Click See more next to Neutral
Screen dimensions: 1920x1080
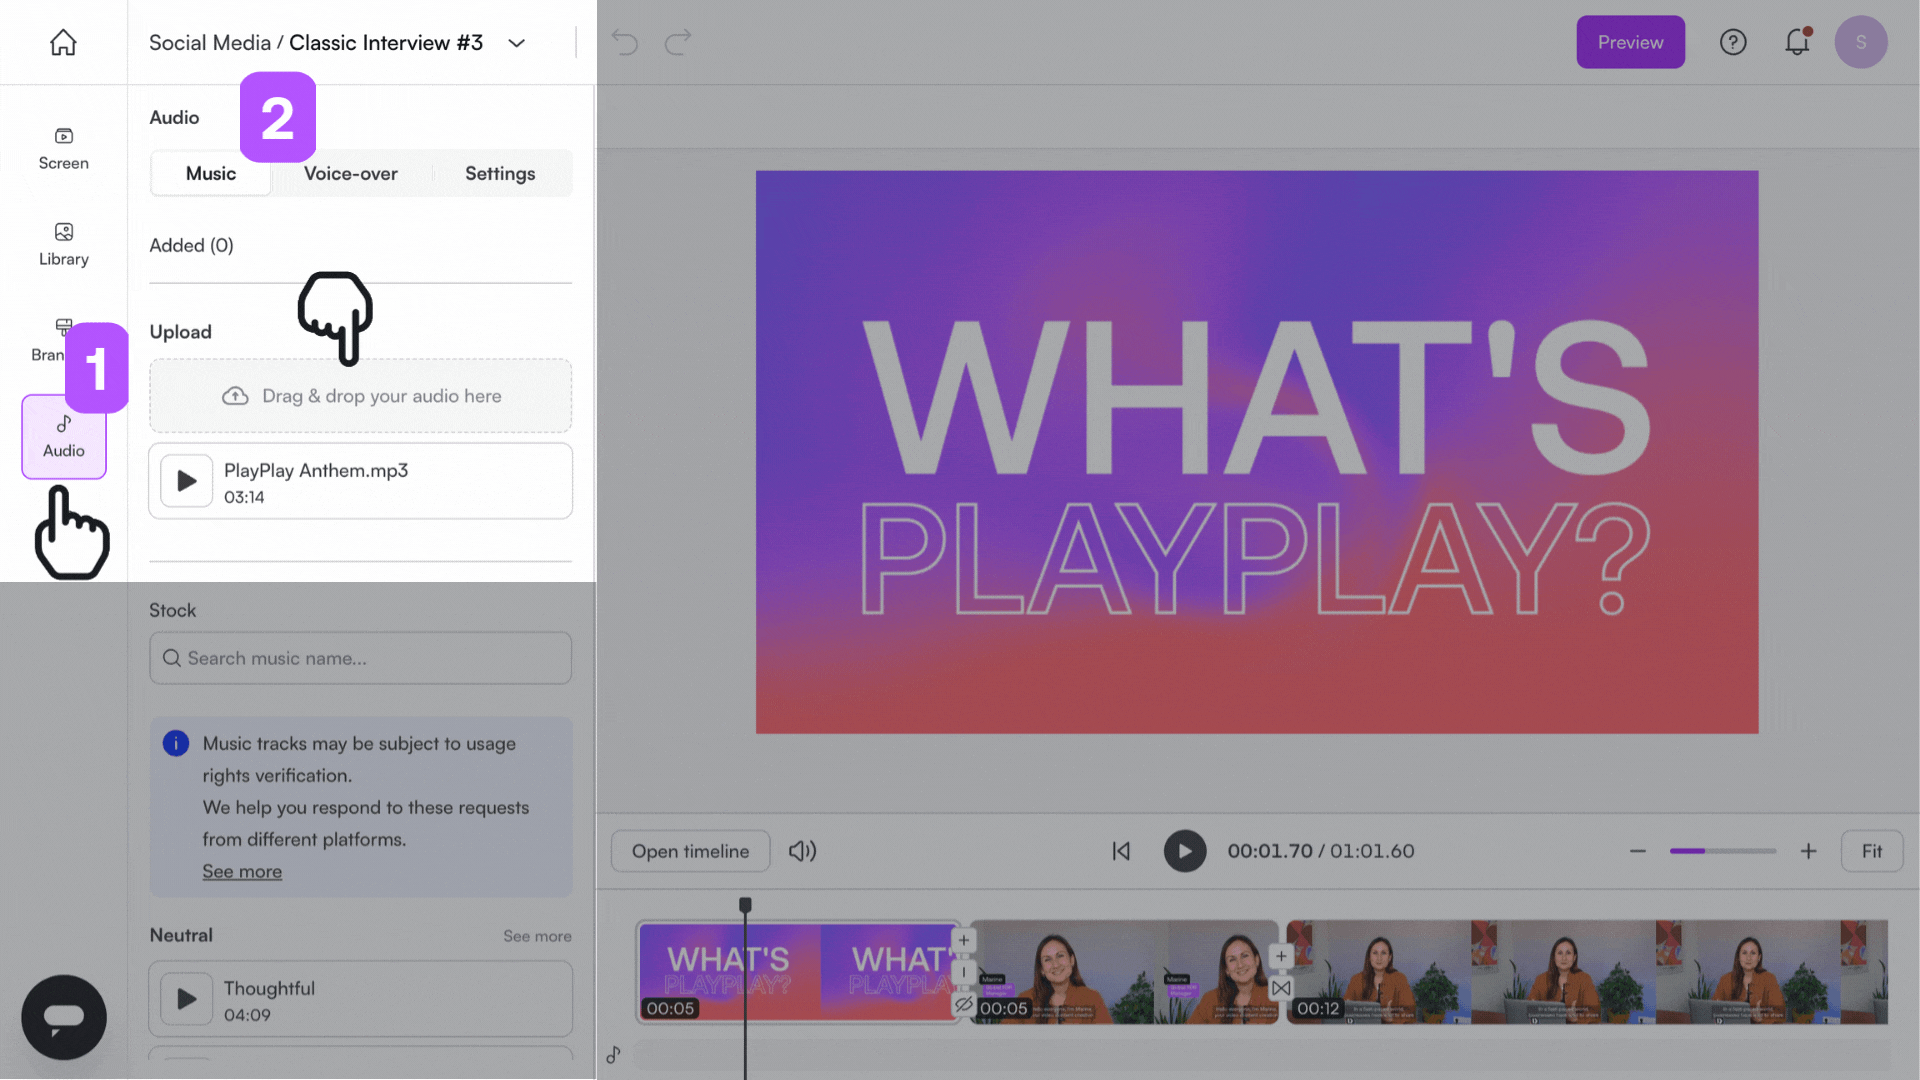(x=537, y=936)
